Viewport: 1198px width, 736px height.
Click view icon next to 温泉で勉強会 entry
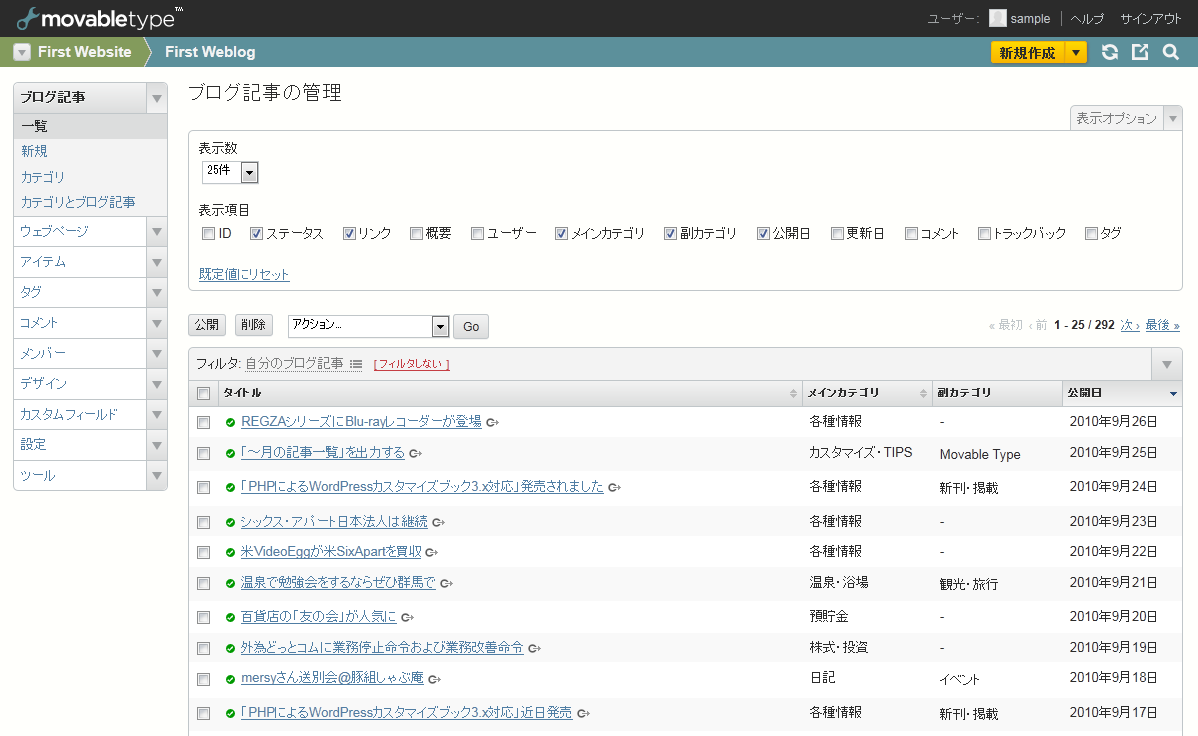coord(447,584)
